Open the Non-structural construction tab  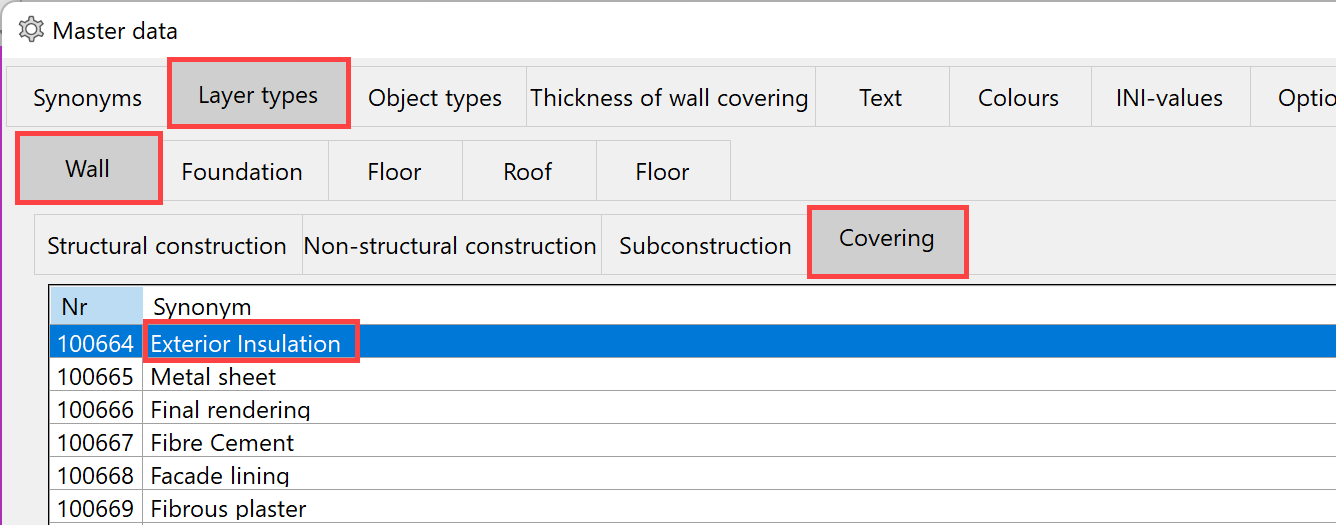tap(450, 245)
